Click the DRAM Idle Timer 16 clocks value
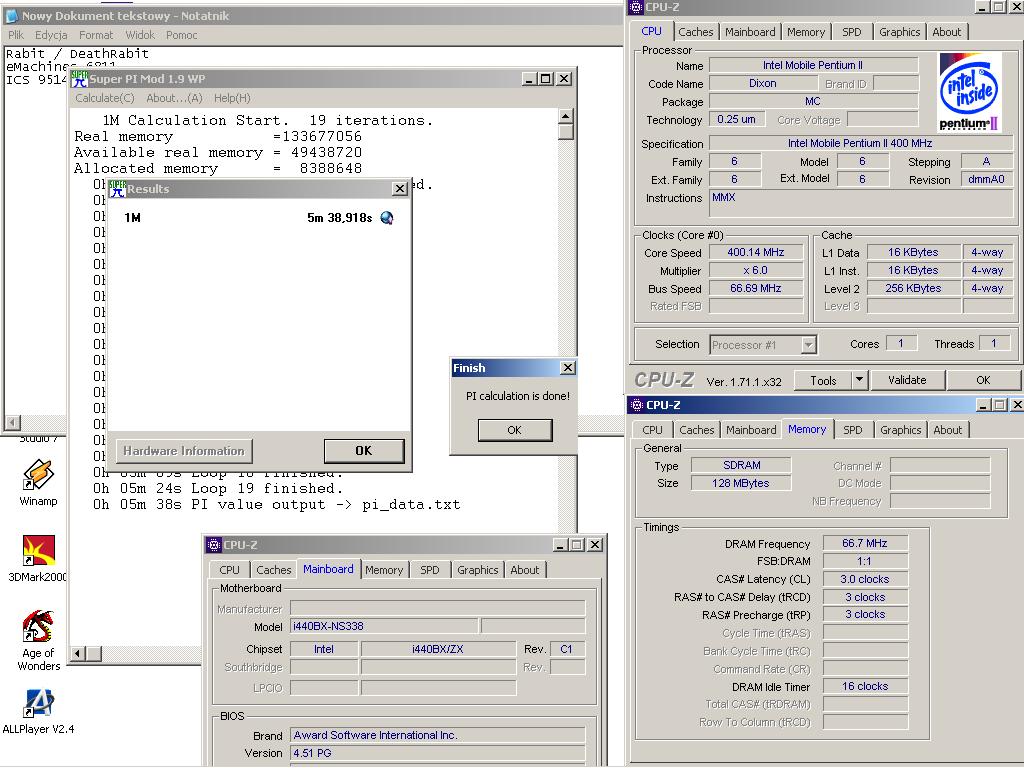Screen dimensions: 1024x768 point(865,686)
